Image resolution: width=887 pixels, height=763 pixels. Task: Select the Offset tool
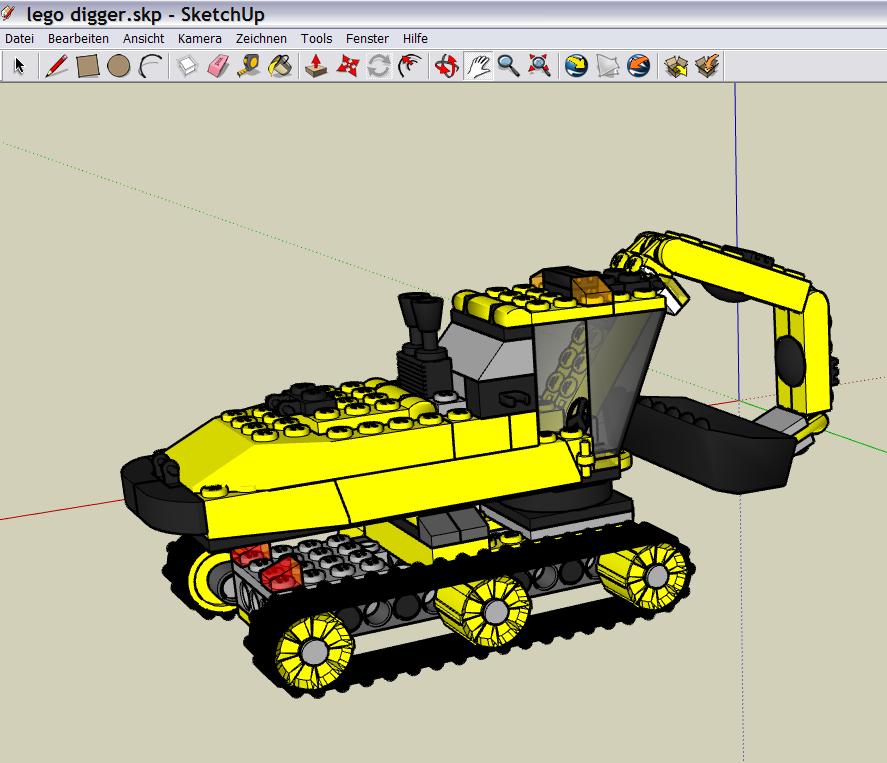pyautogui.click(x=410, y=66)
